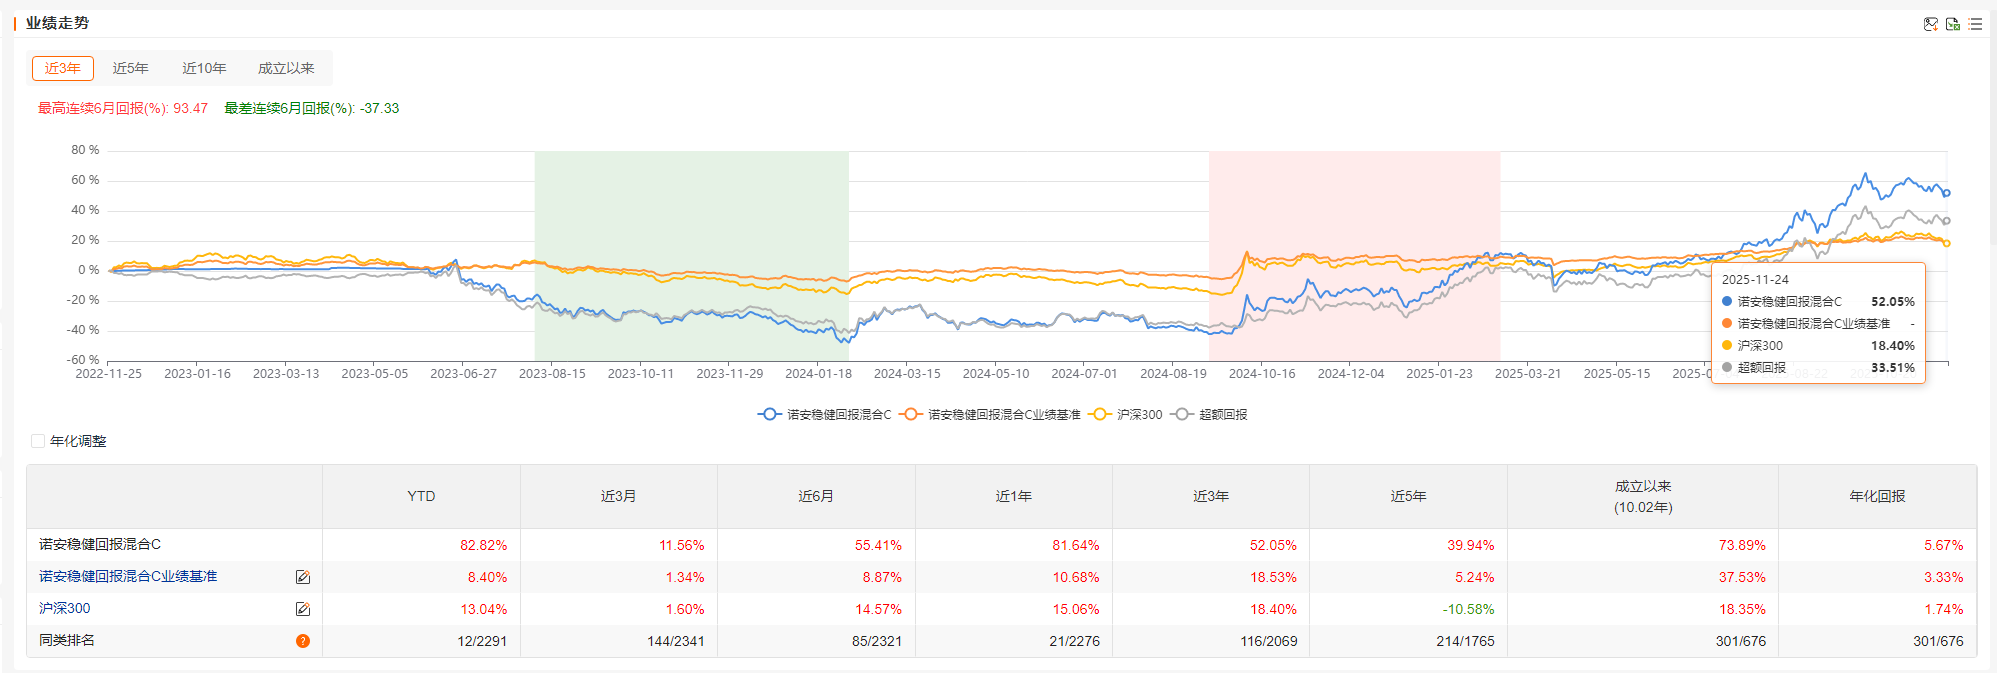Toggle the 沪深300 legend series
The width and height of the screenshot is (1997, 673).
coord(1100,414)
